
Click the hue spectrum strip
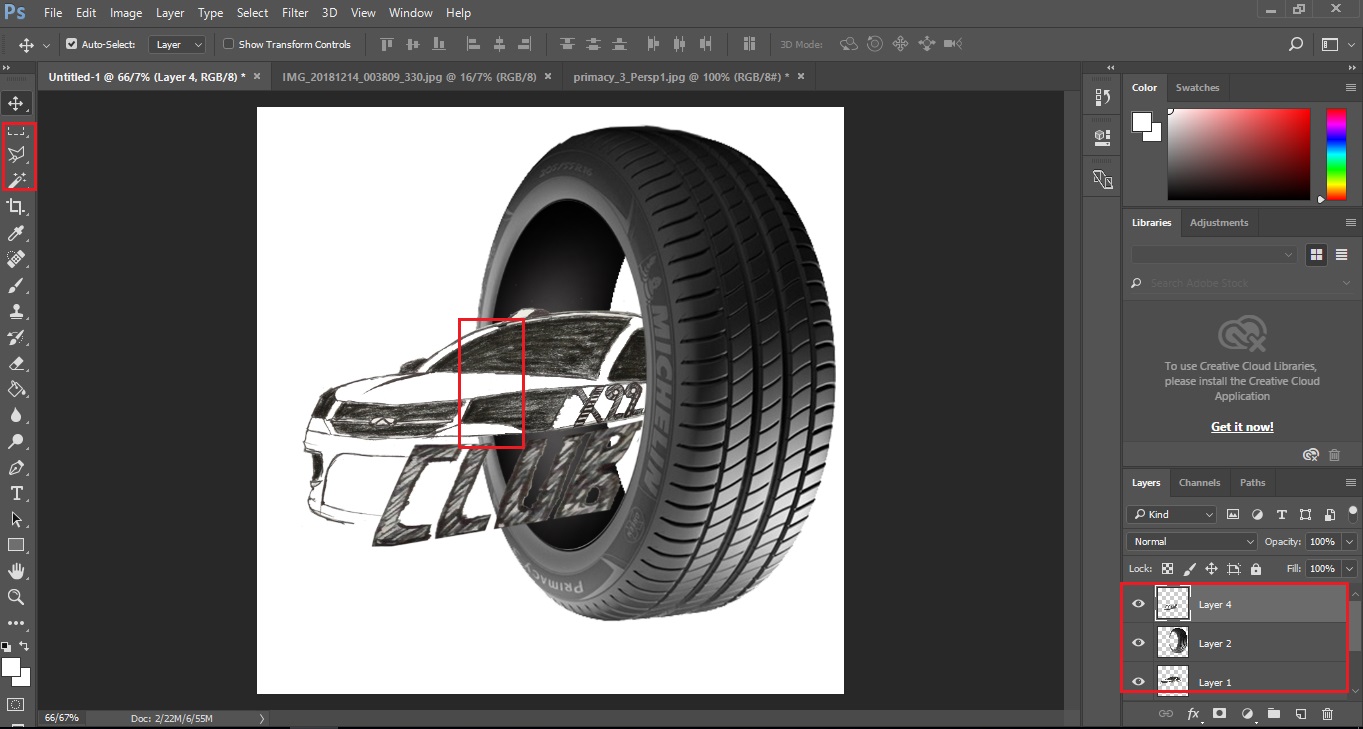tap(1336, 154)
